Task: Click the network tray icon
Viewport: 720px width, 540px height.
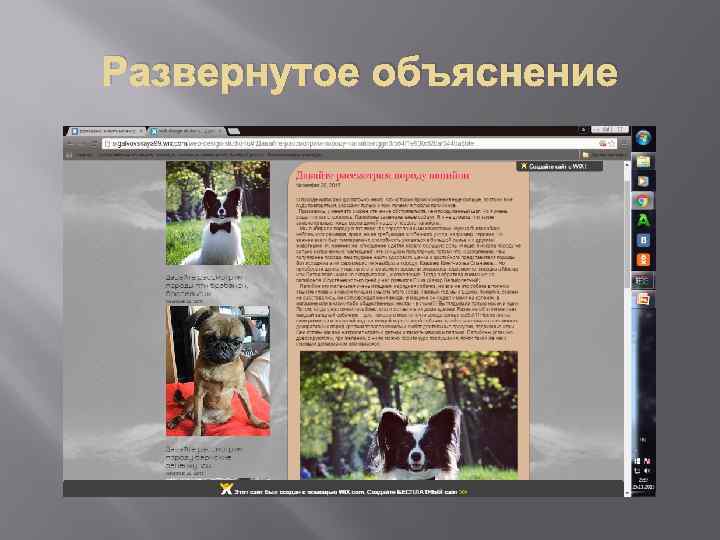Action: pyautogui.click(x=637, y=471)
